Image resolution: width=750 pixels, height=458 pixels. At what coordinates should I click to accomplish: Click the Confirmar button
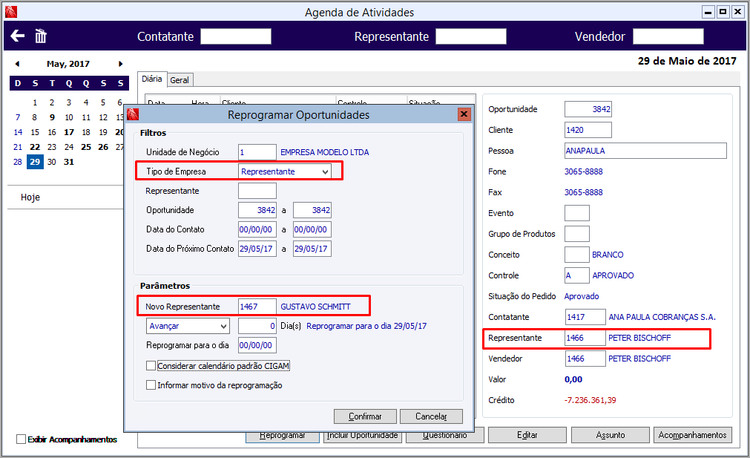click(x=365, y=416)
